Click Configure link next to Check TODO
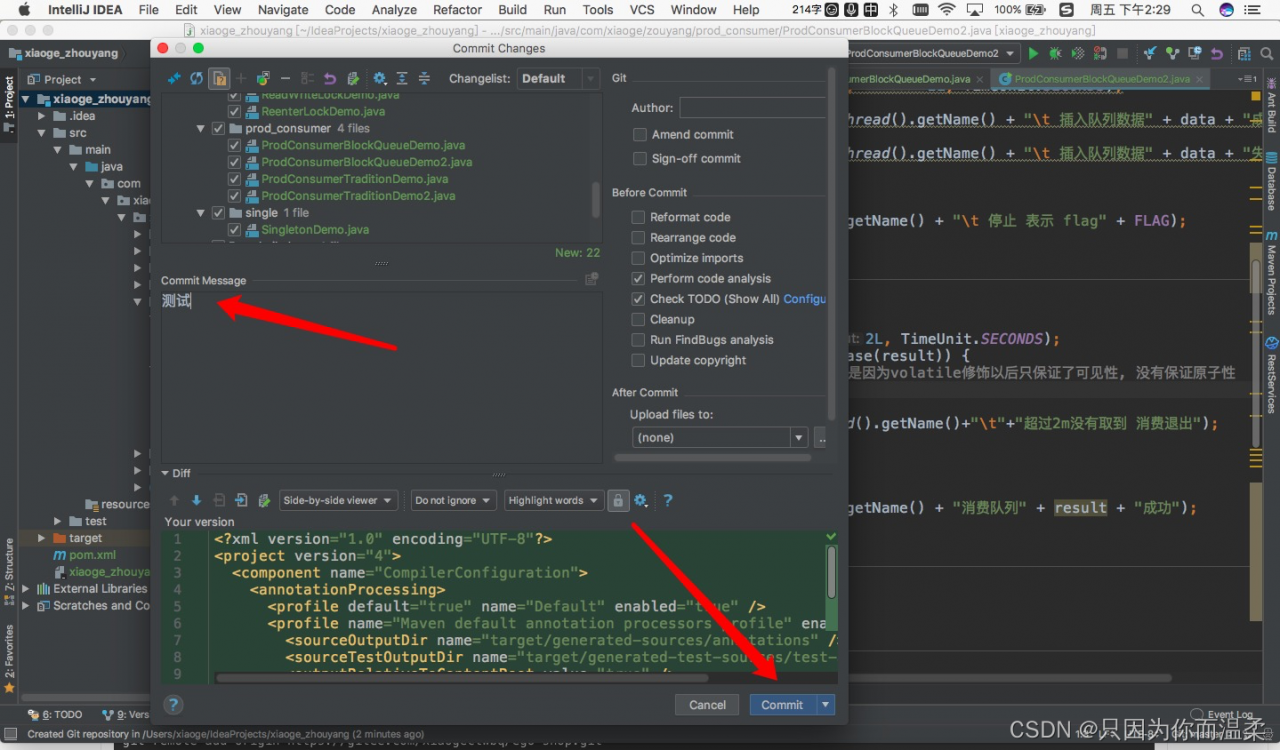Viewport: 1280px width, 750px height. pos(805,299)
